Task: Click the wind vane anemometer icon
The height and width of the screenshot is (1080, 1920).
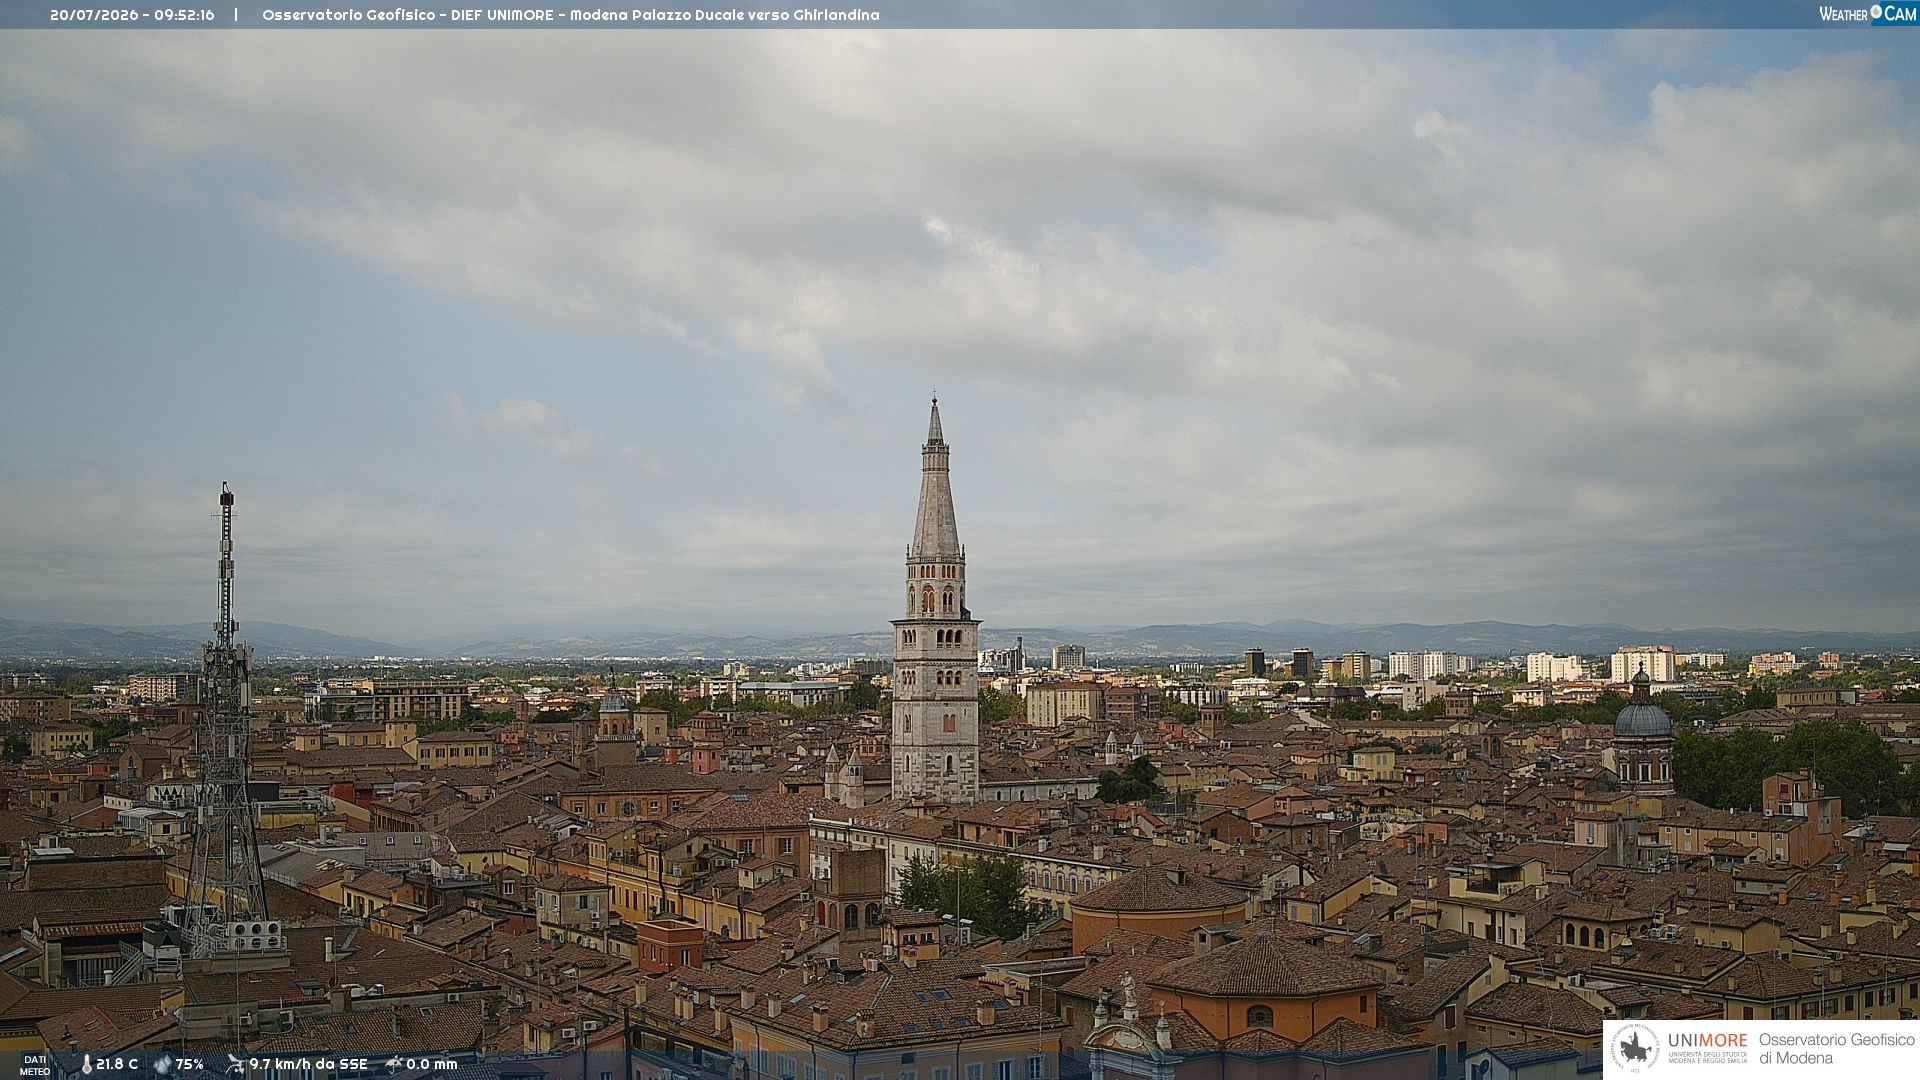Action: click(235, 1064)
